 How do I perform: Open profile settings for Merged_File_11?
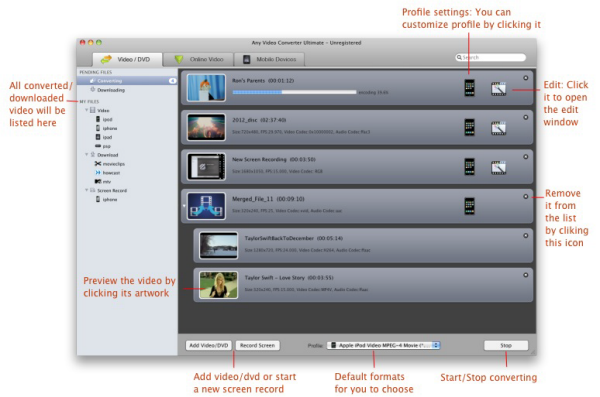click(469, 206)
